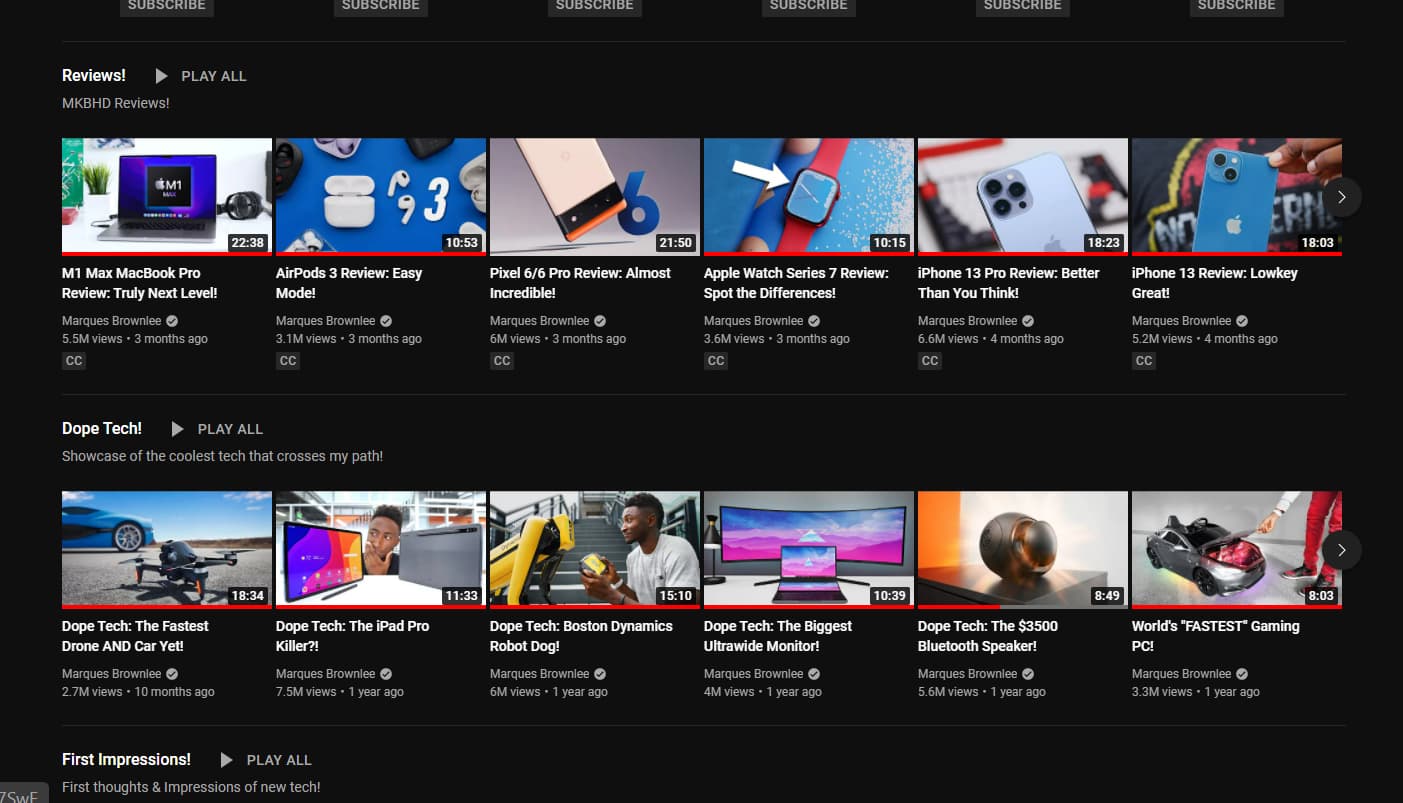This screenshot has height=803, width=1403.
Task: Click title 'M1 Max MacBook Pro Review: Truly Next Level!'
Action: click(x=140, y=283)
